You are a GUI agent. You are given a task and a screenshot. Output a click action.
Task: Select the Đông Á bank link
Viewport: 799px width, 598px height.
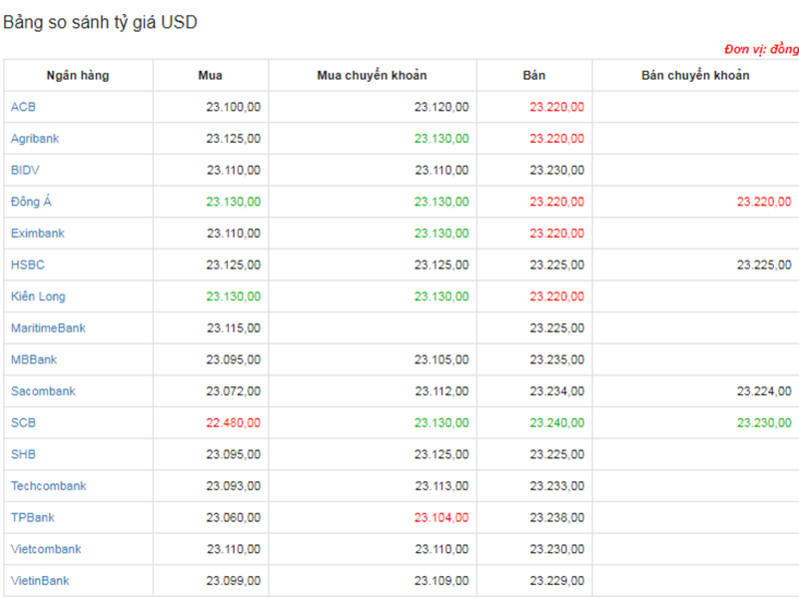(x=31, y=202)
